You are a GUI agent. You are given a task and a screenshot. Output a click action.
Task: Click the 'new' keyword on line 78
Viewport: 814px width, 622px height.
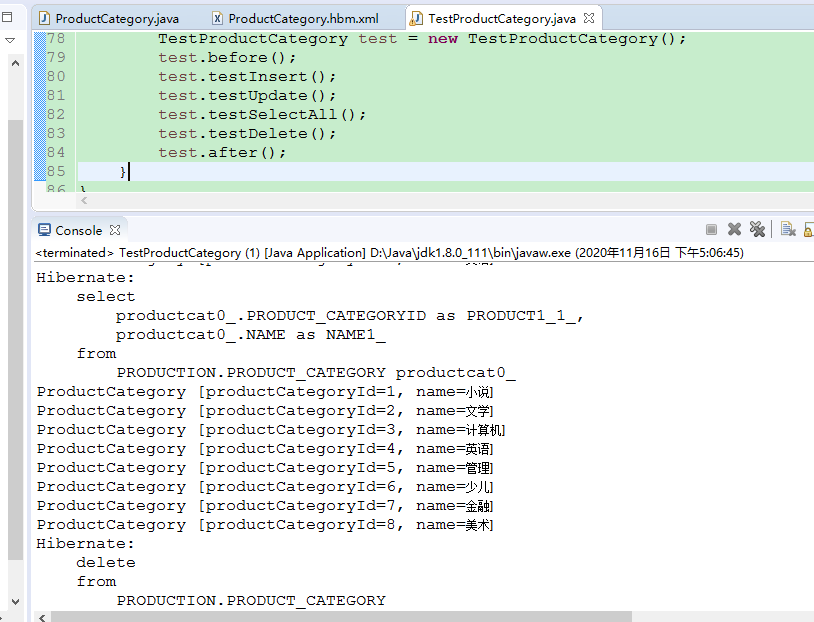[443, 39]
